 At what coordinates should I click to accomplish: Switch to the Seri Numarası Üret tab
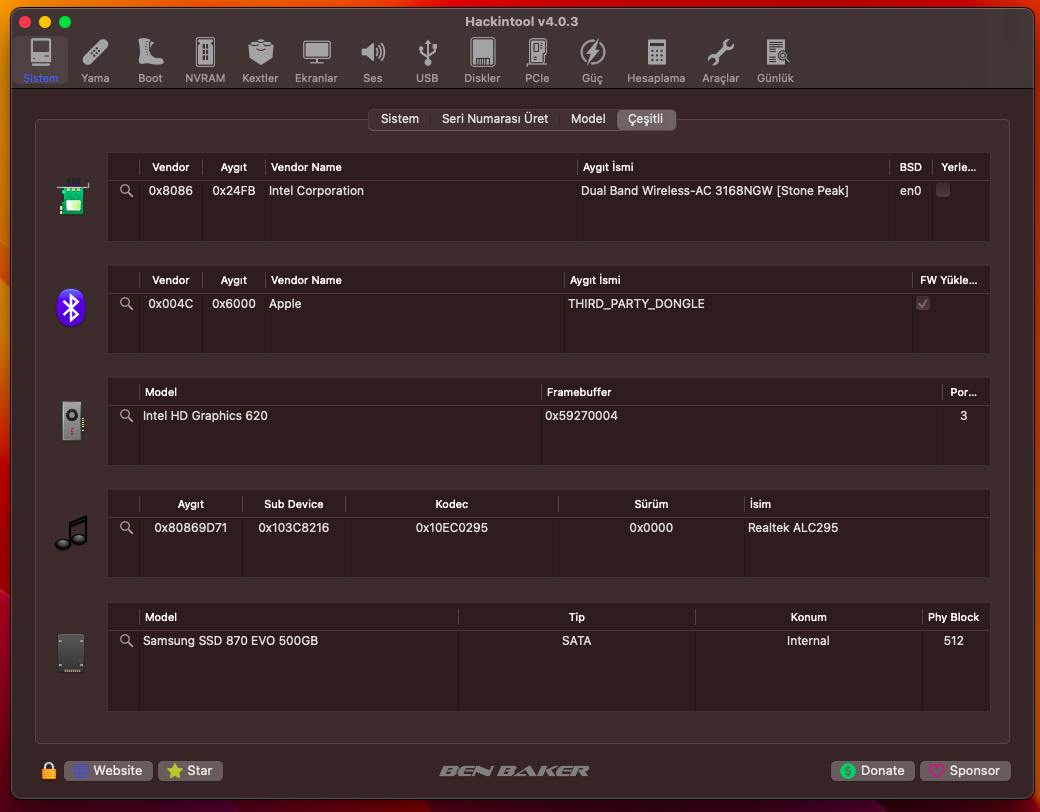coord(495,119)
